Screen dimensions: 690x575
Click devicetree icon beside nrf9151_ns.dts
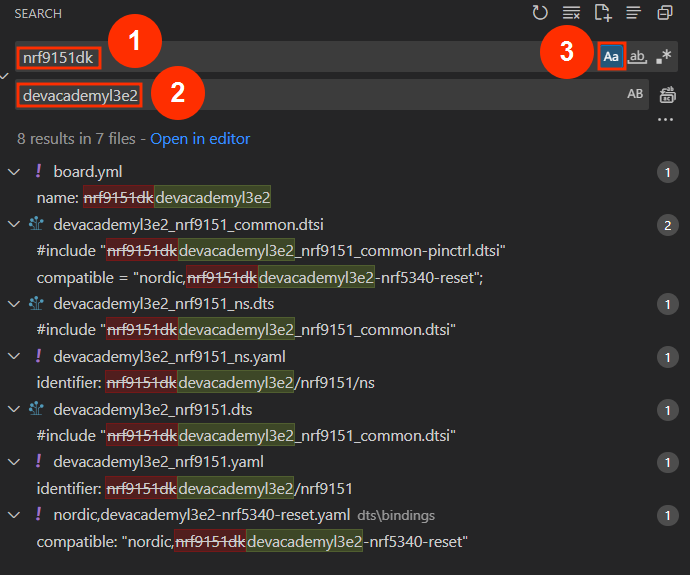pyautogui.click(x=37, y=303)
